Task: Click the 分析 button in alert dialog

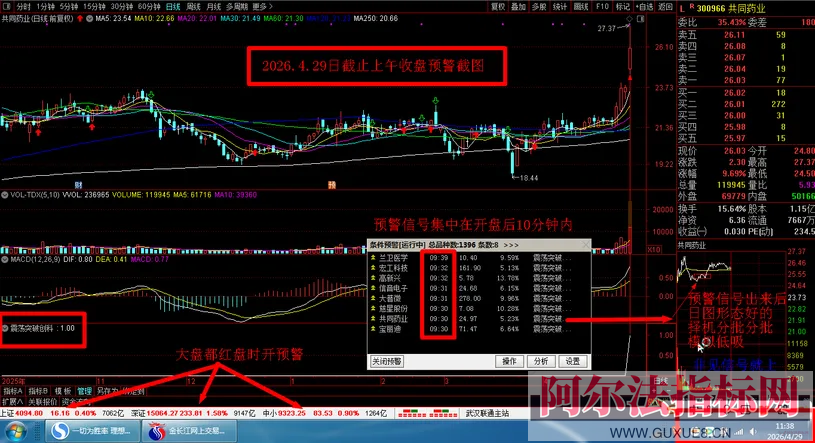Action: click(x=541, y=361)
